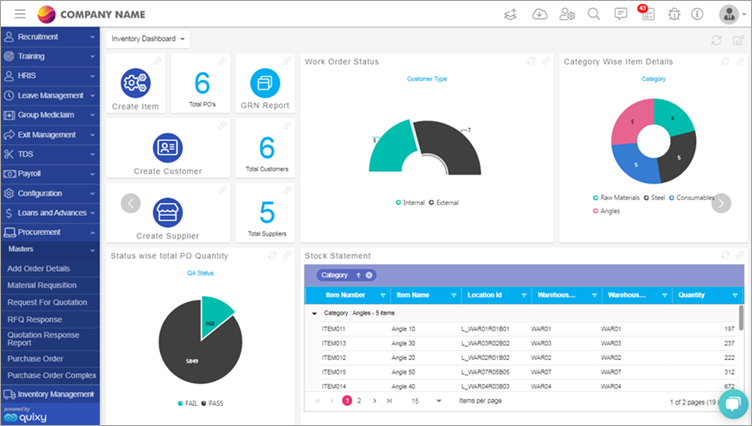This screenshot has height=426, width=752.
Task: Collapse the Category Angles group row
Action: click(315, 313)
